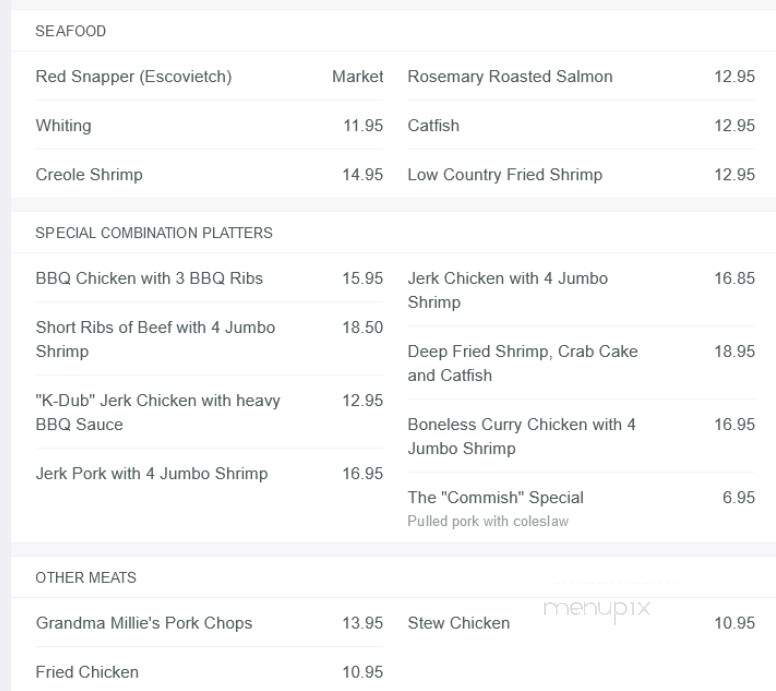Select the Stew Chicken item

tap(459, 623)
